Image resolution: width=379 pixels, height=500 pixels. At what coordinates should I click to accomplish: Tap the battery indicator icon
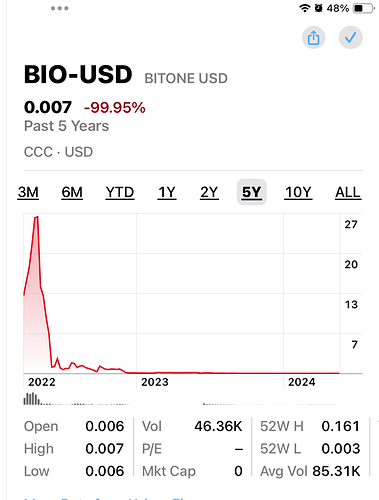[x=364, y=8]
